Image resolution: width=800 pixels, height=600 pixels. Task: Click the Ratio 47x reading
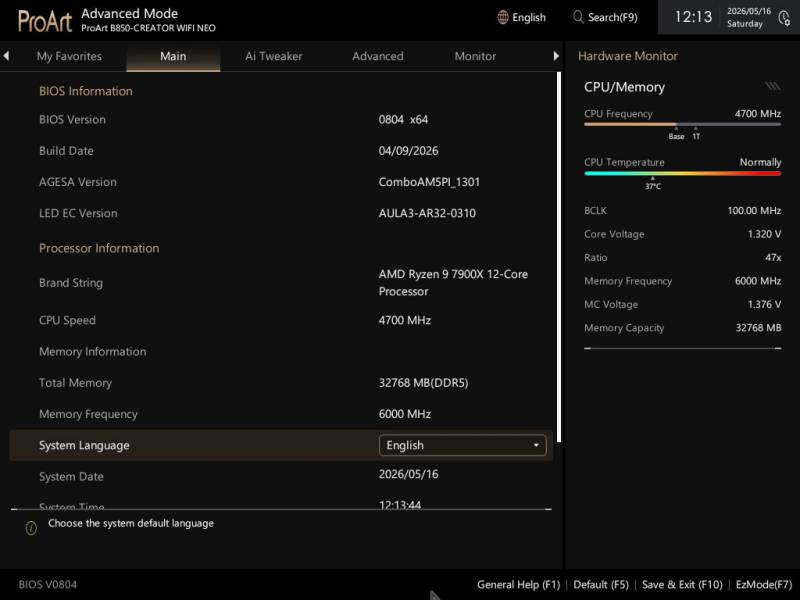pyautogui.click(x=682, y=257)
